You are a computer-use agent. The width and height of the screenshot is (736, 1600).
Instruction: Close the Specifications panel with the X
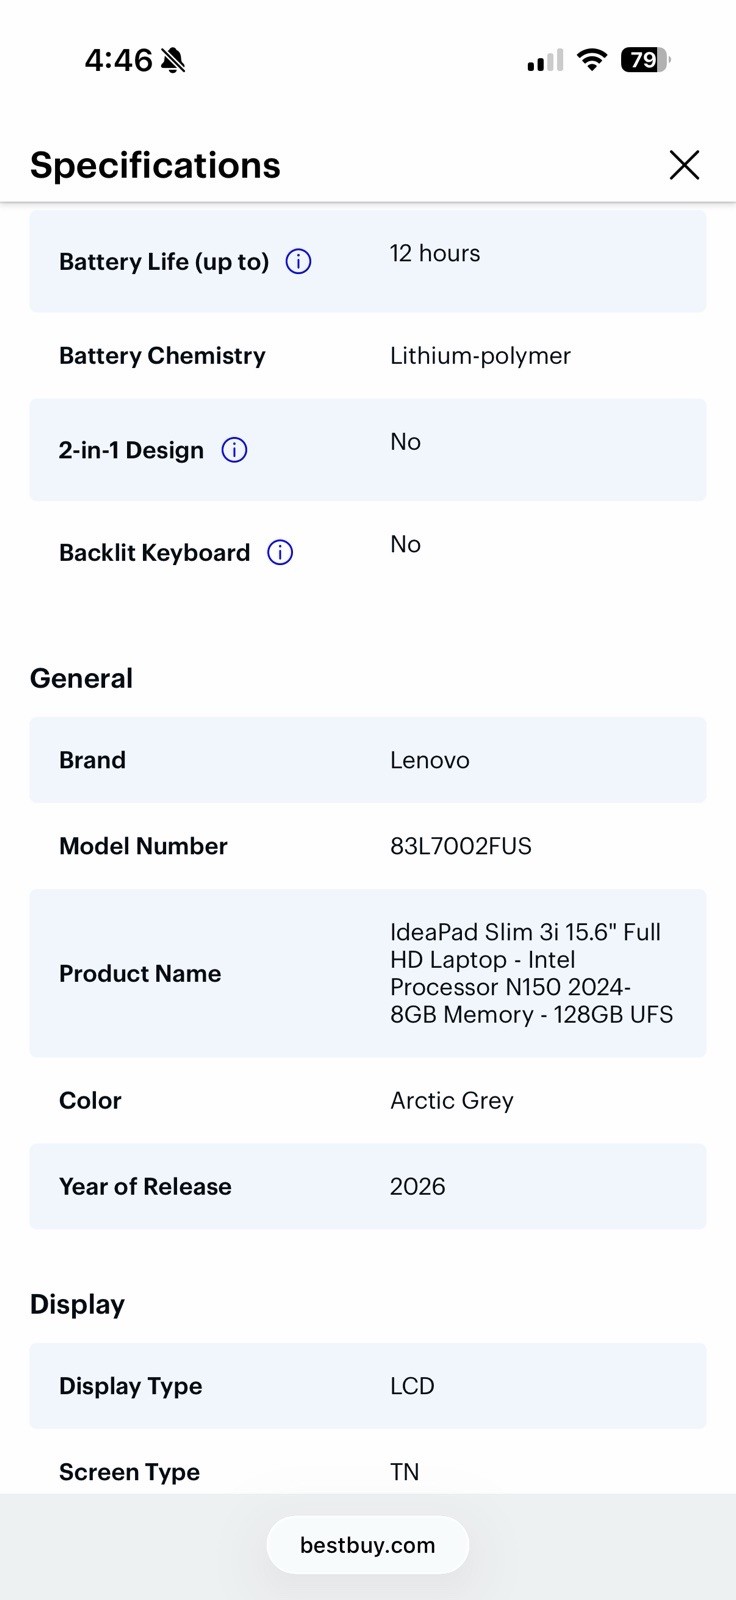click(x=684, y=165)
